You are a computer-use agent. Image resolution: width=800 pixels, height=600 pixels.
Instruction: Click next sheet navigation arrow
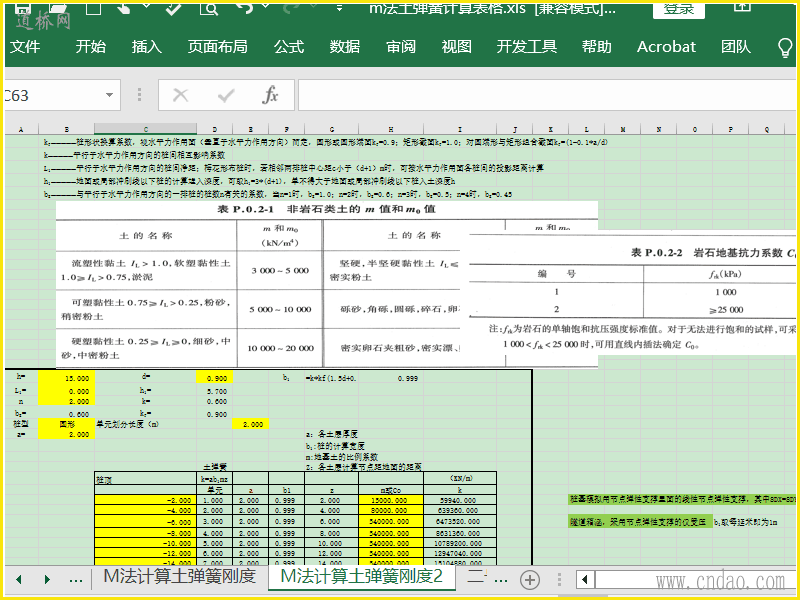47,579
